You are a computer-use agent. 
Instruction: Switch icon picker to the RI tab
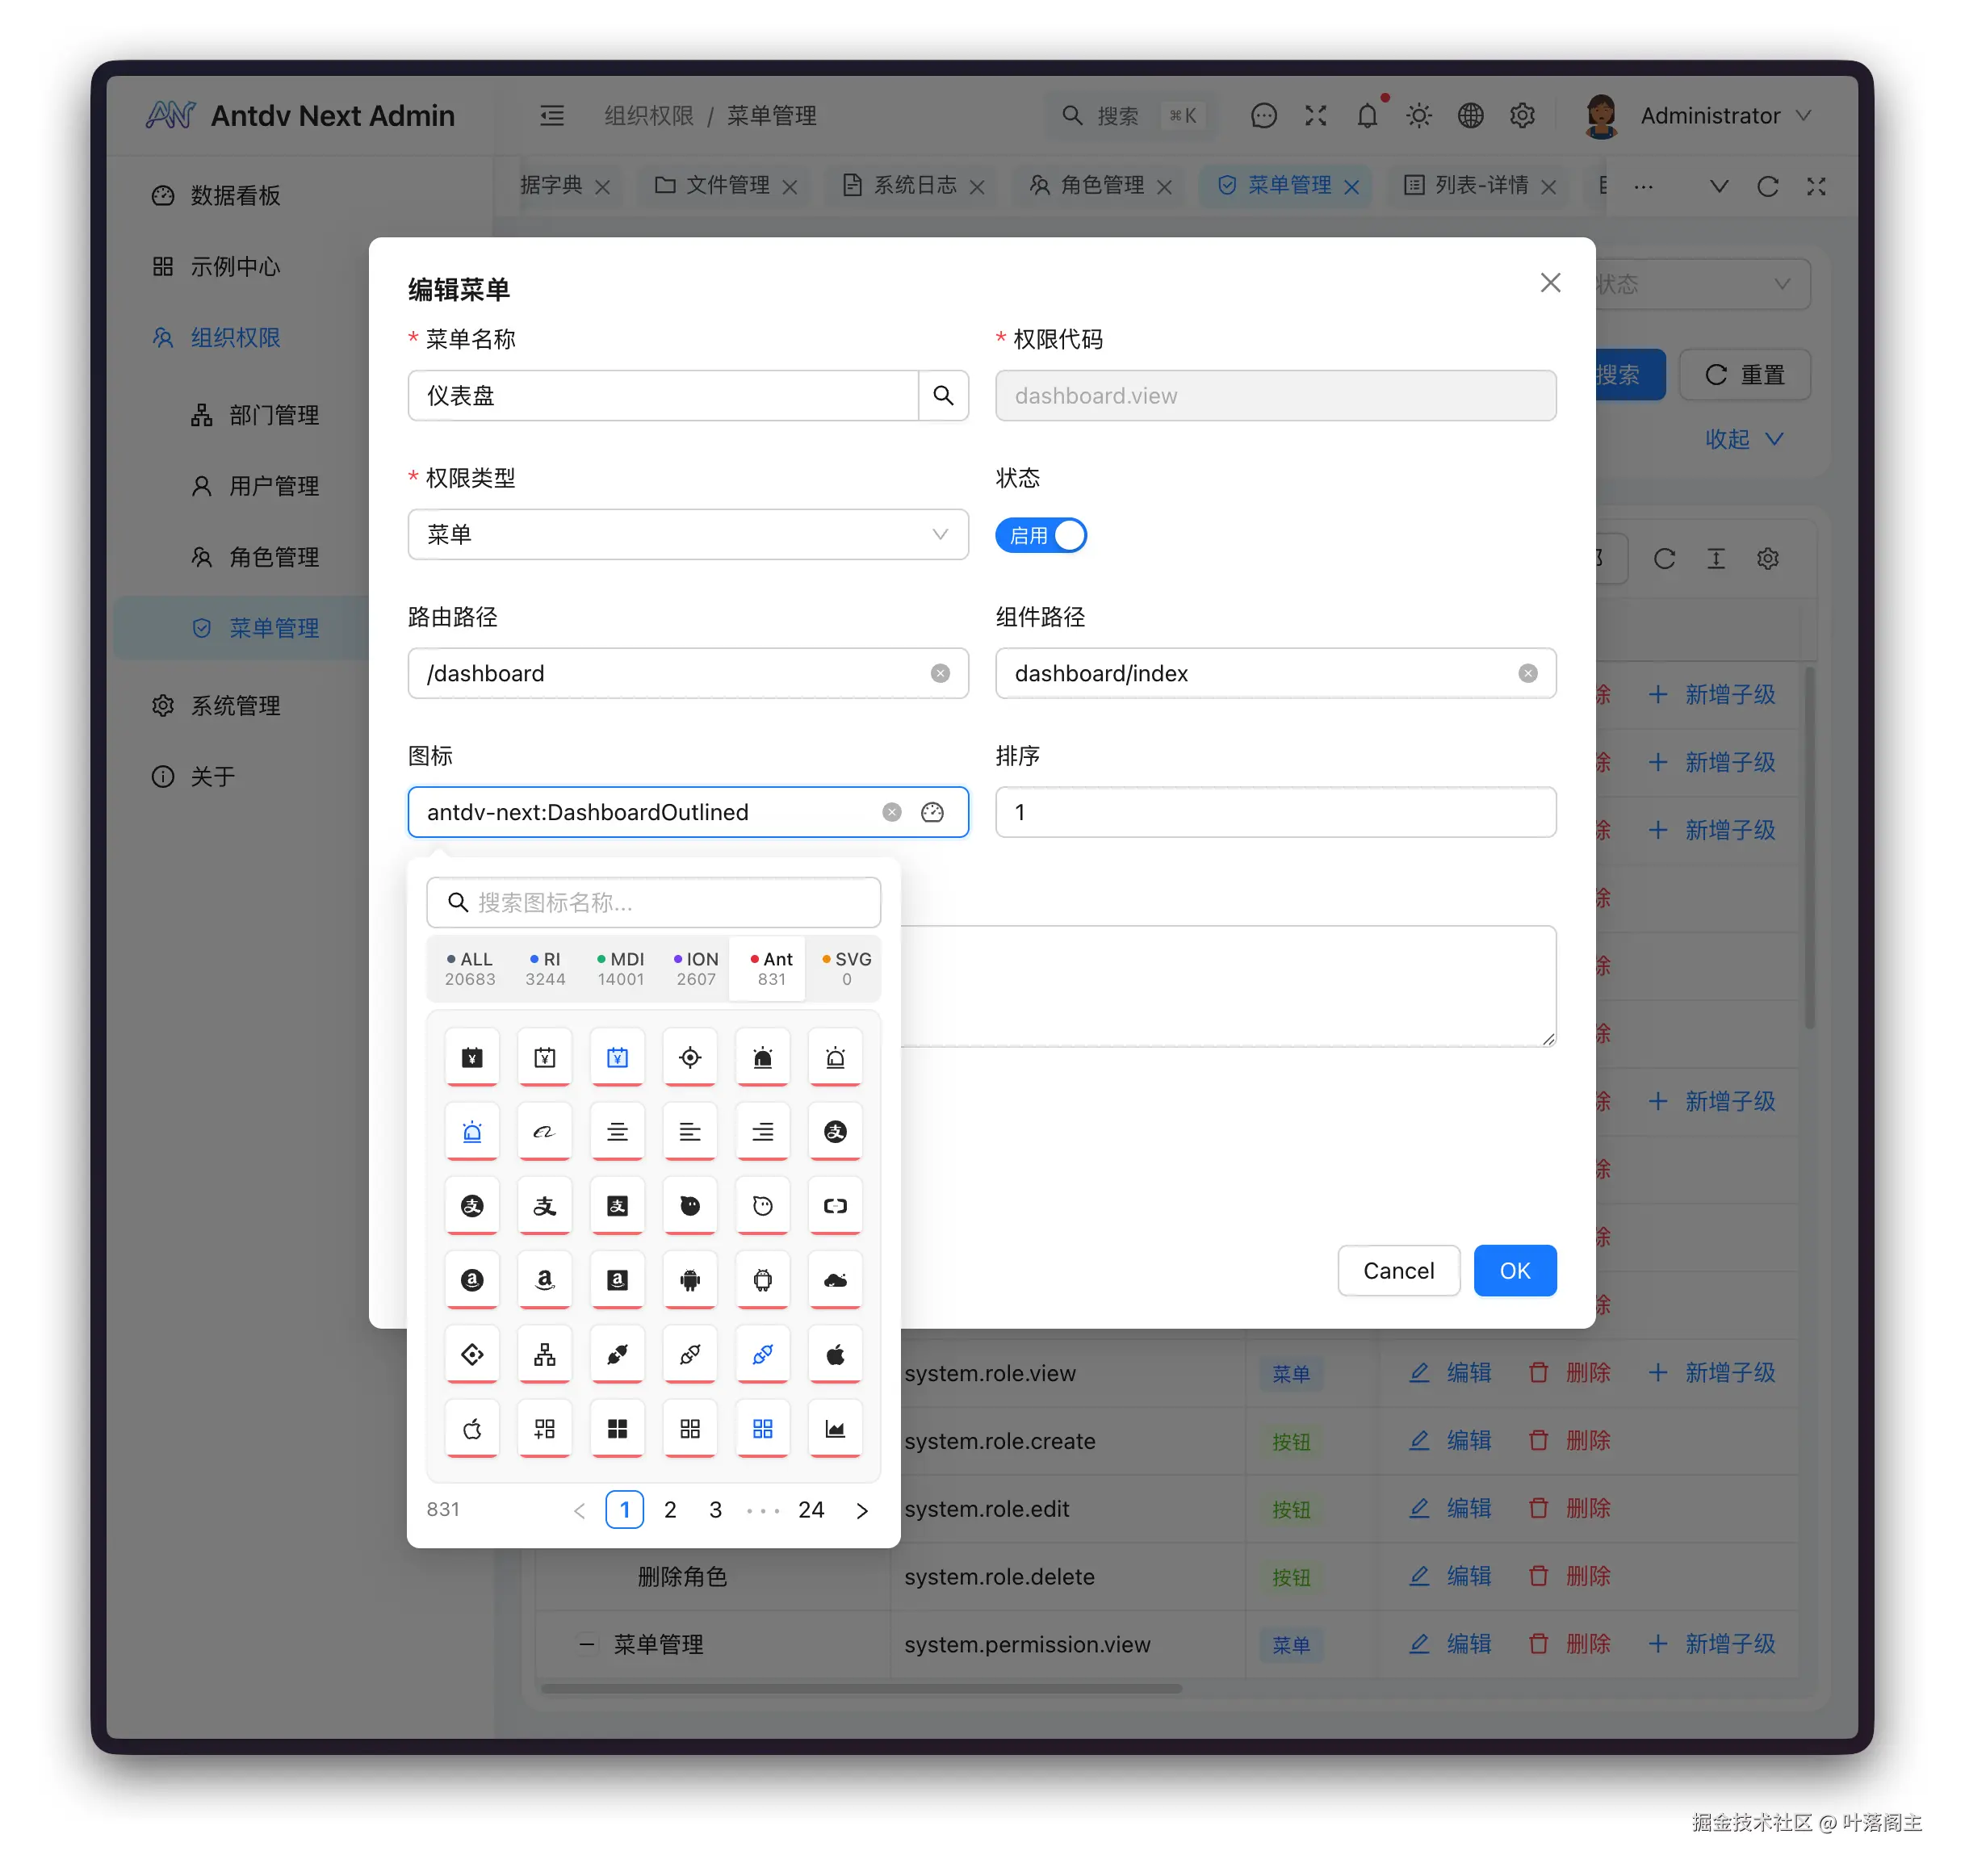click(x=545, y=968)
